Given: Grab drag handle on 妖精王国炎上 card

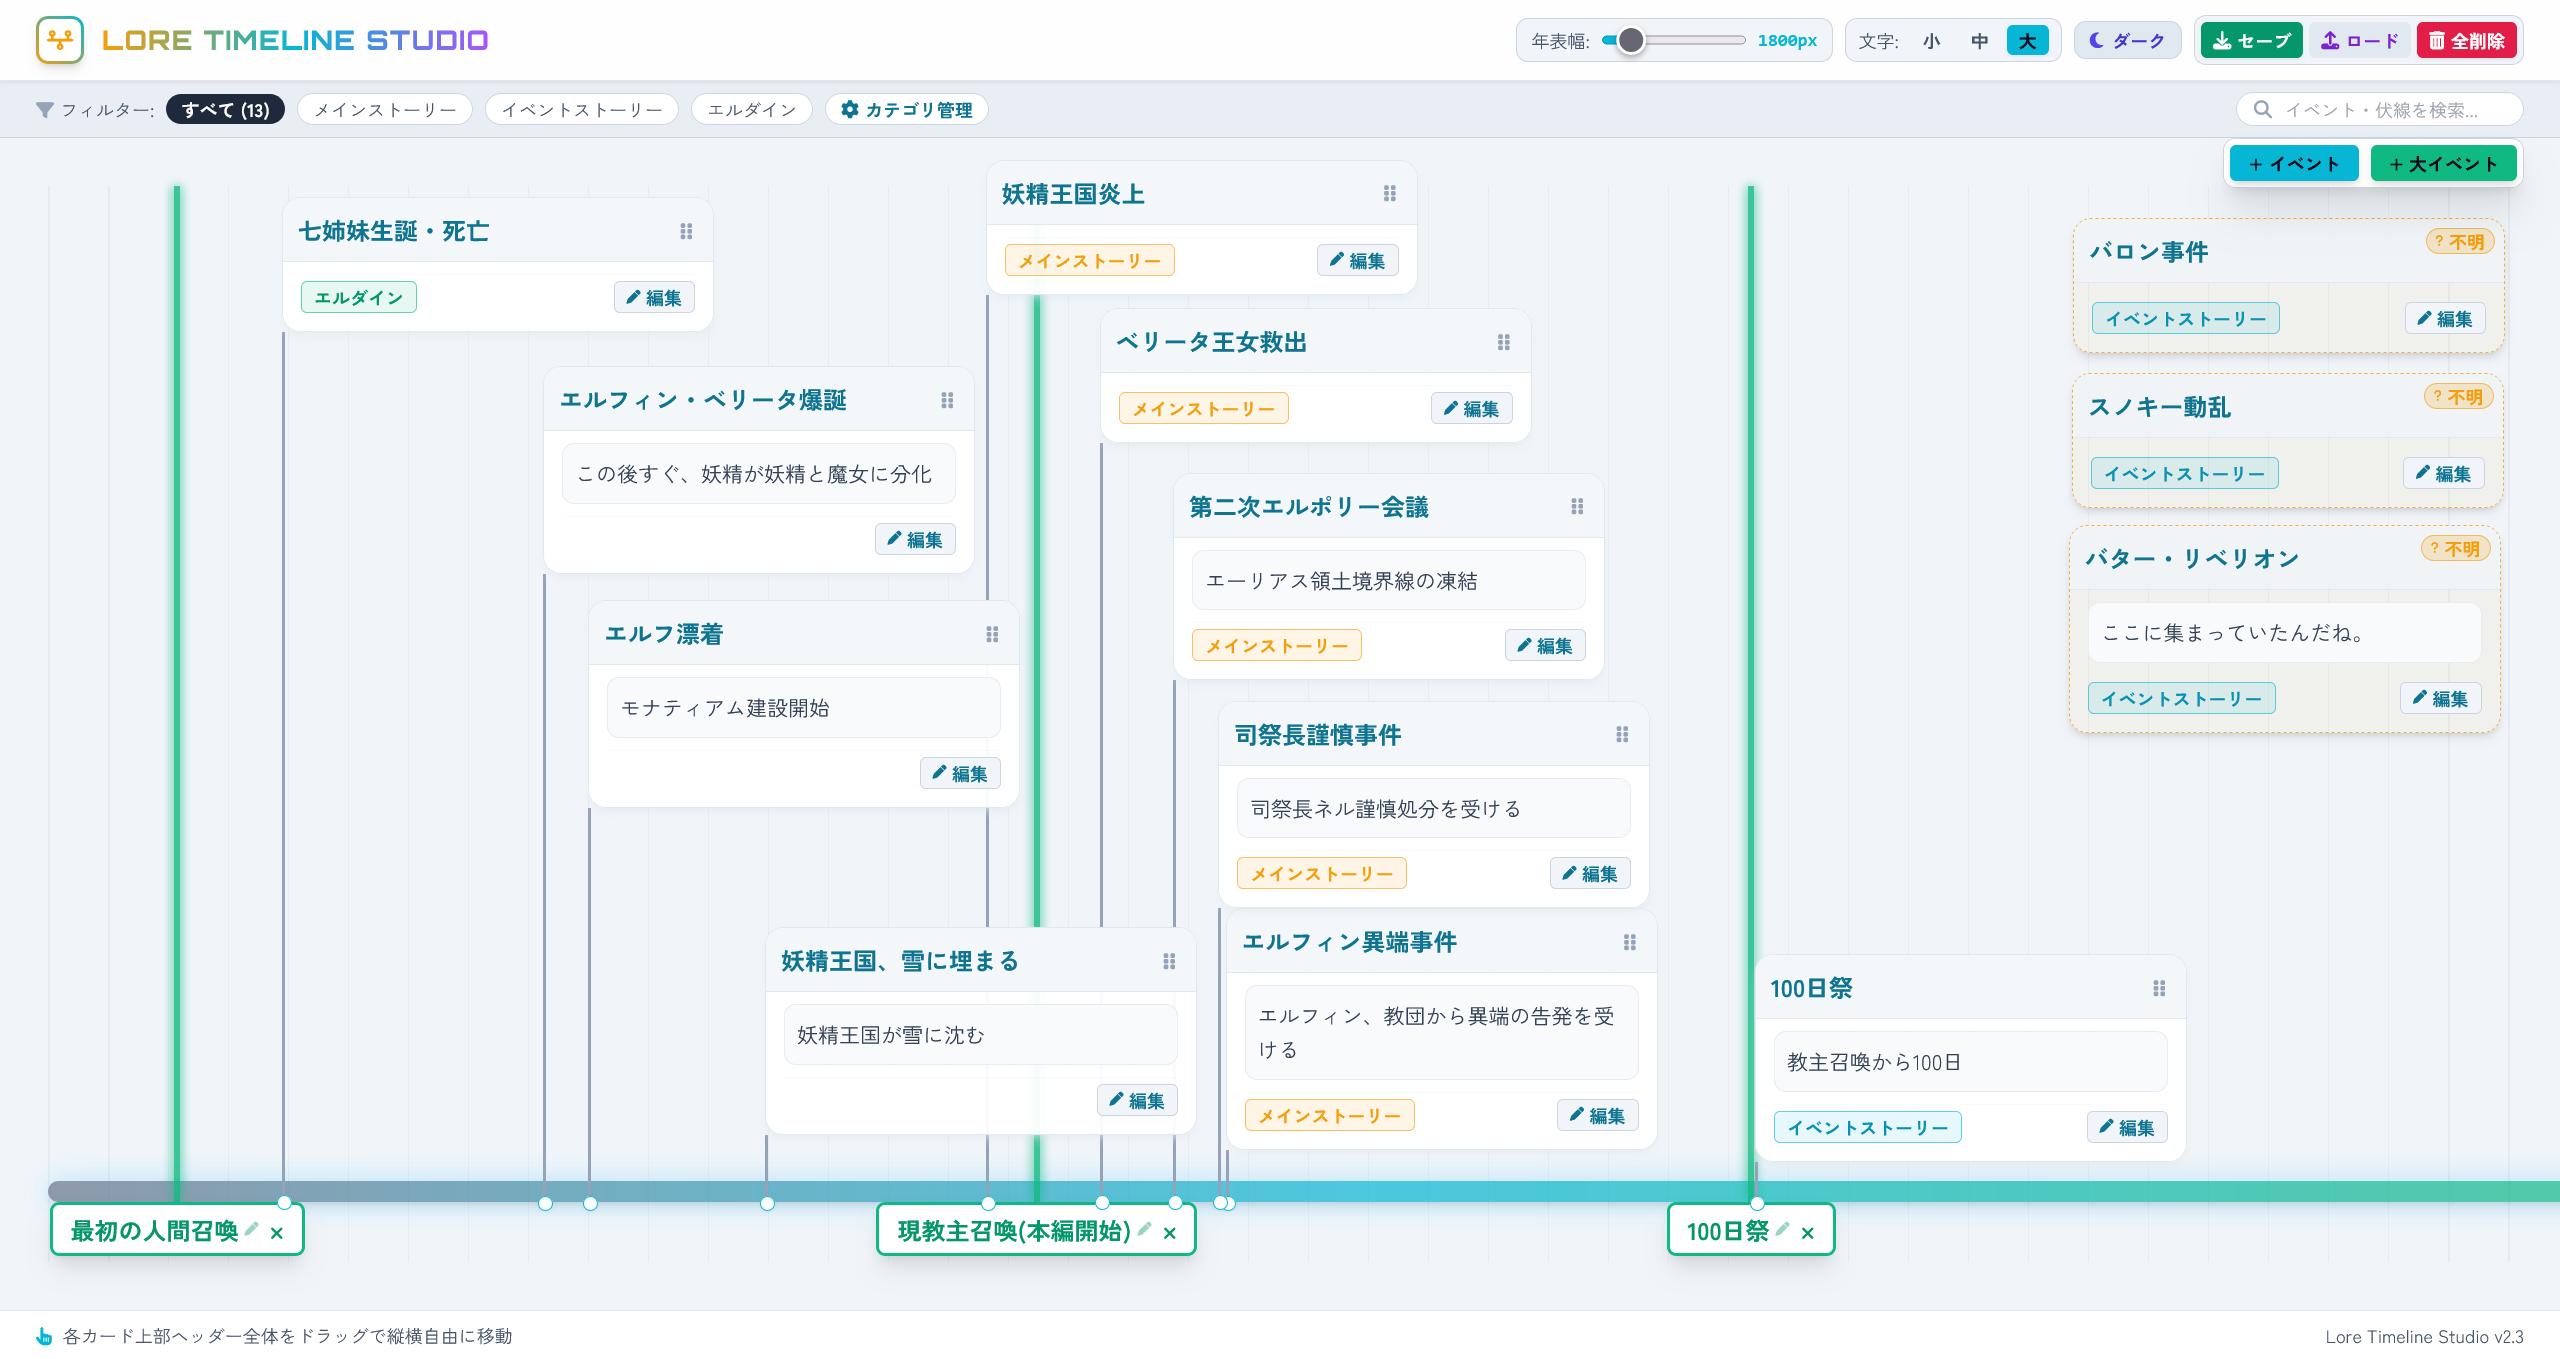Looking at the screenshot, I should [x=1390, y=194].
